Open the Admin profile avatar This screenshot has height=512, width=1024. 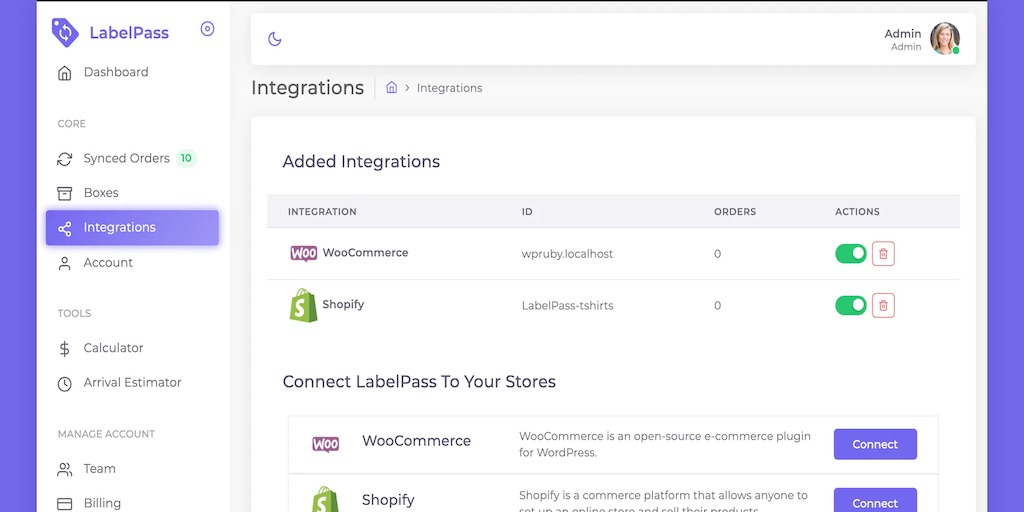[944, 39]
